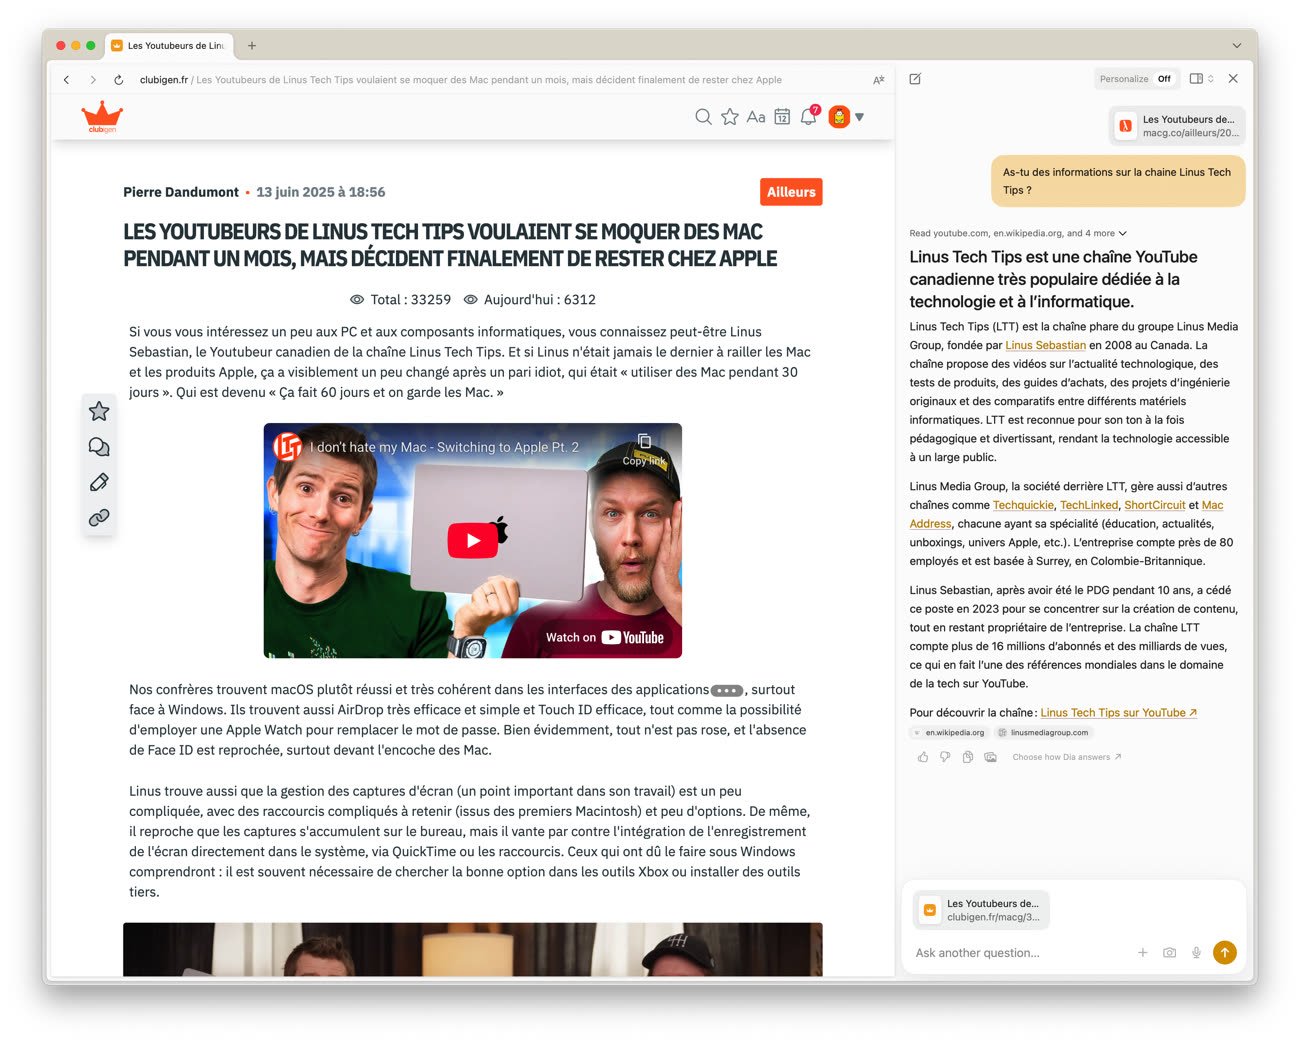The width and height of the screenshot is (1300, 1041).
Task: Open the calendar icon in the site header
Action: [782, 117]
